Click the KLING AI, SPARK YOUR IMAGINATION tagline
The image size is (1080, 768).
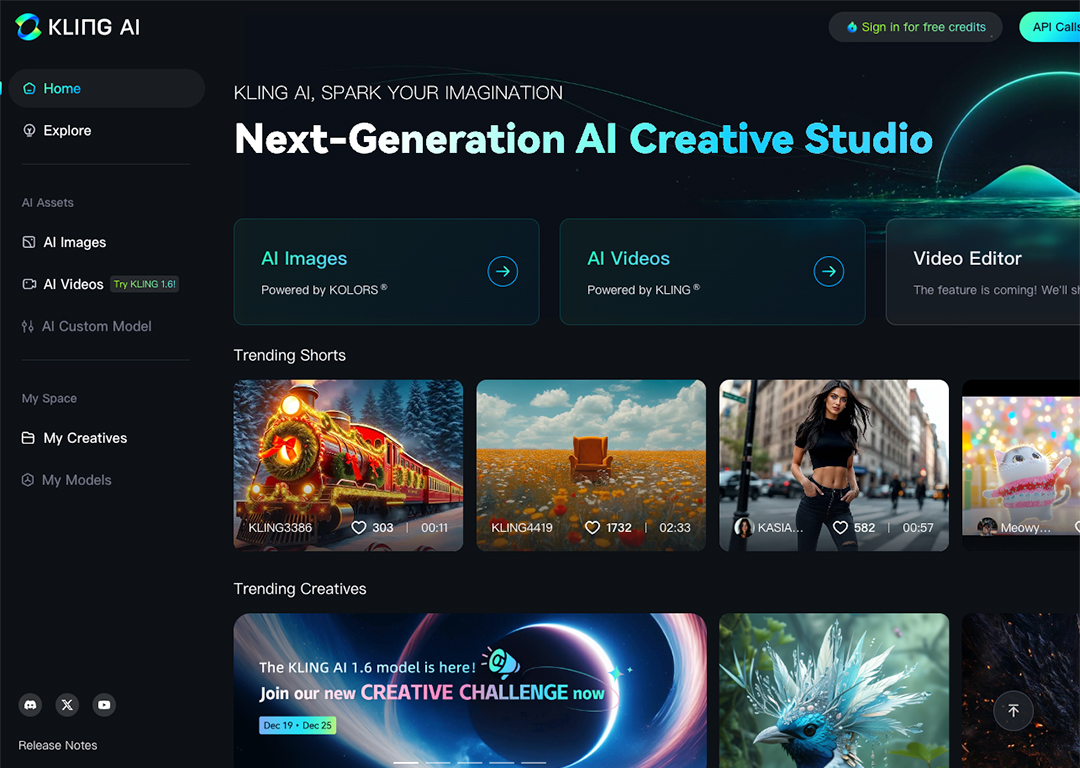coord(398,92)
